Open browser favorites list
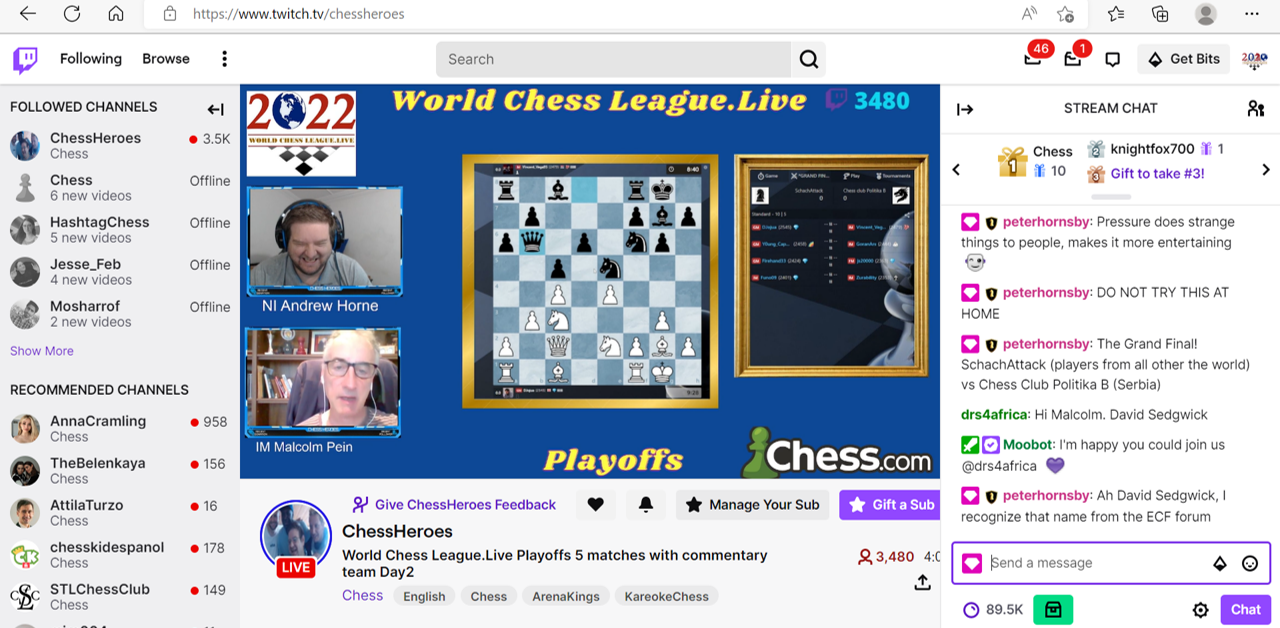 pos(1116,14)
